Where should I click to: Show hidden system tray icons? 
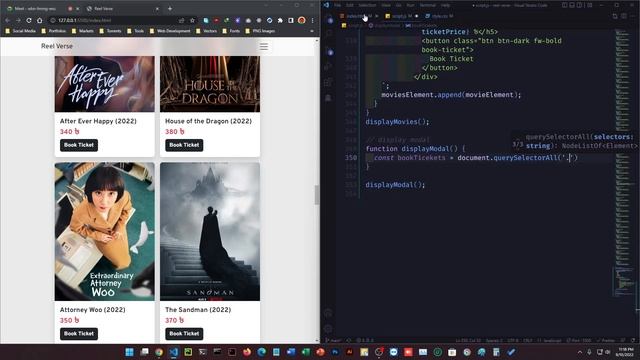[x=580, y=352]
